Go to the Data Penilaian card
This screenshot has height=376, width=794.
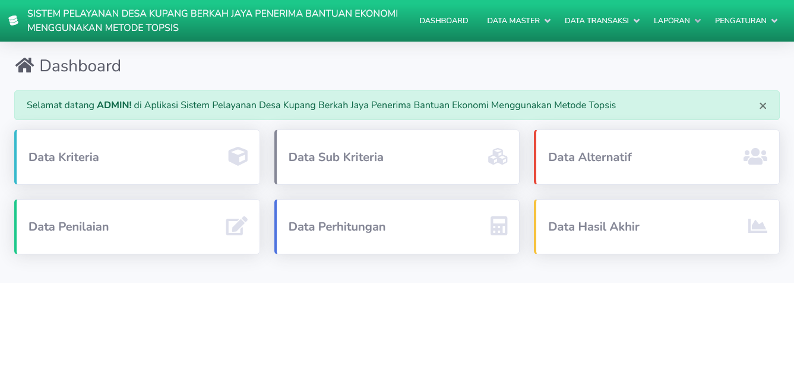point(137,227)
